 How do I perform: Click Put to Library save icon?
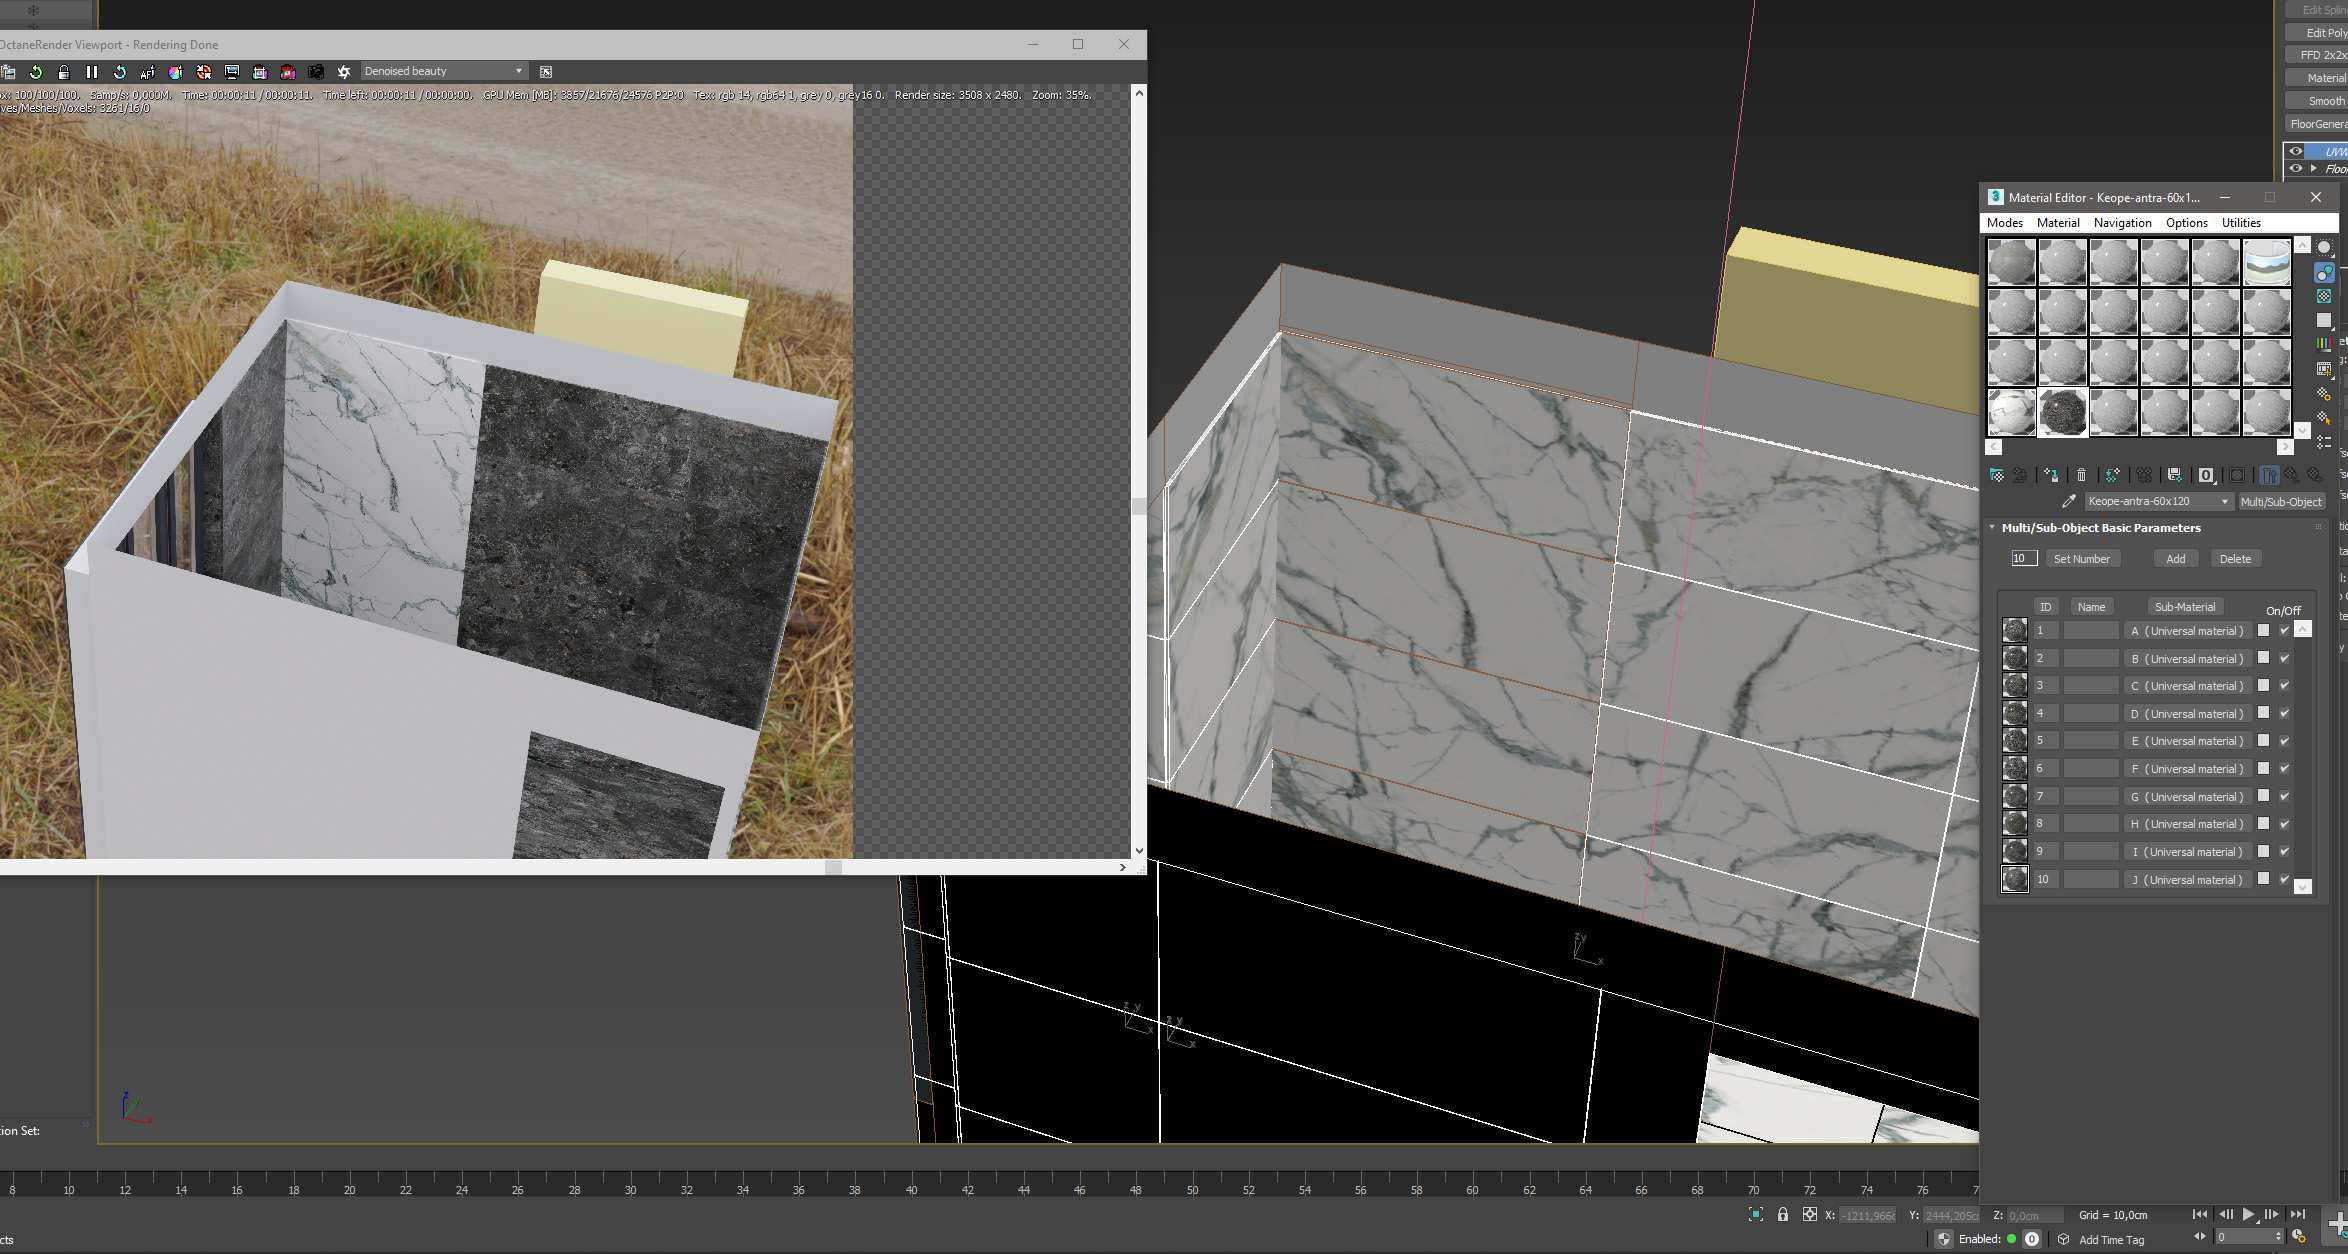click(x=2174, y=475)
